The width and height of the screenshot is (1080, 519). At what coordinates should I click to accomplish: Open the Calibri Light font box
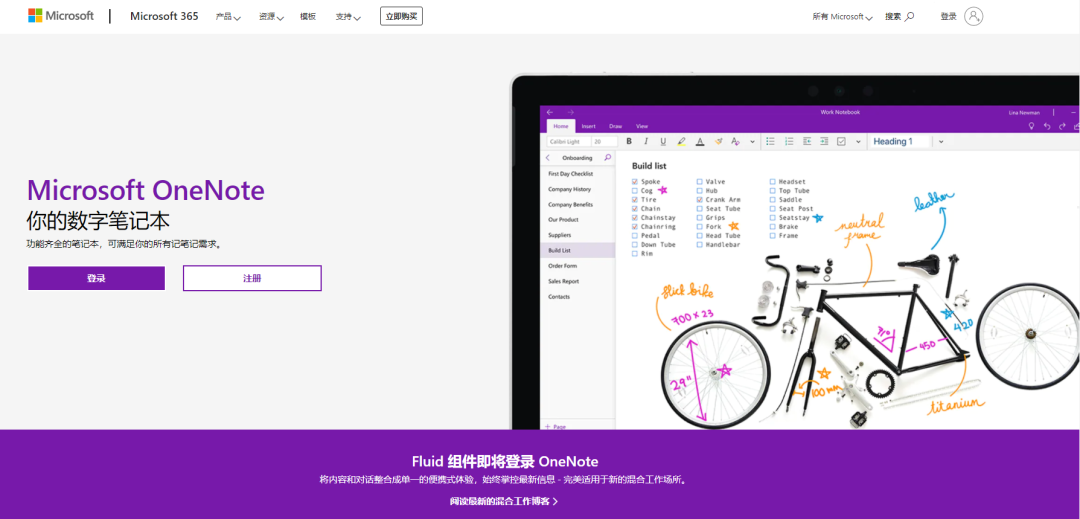tap(568, 141)
